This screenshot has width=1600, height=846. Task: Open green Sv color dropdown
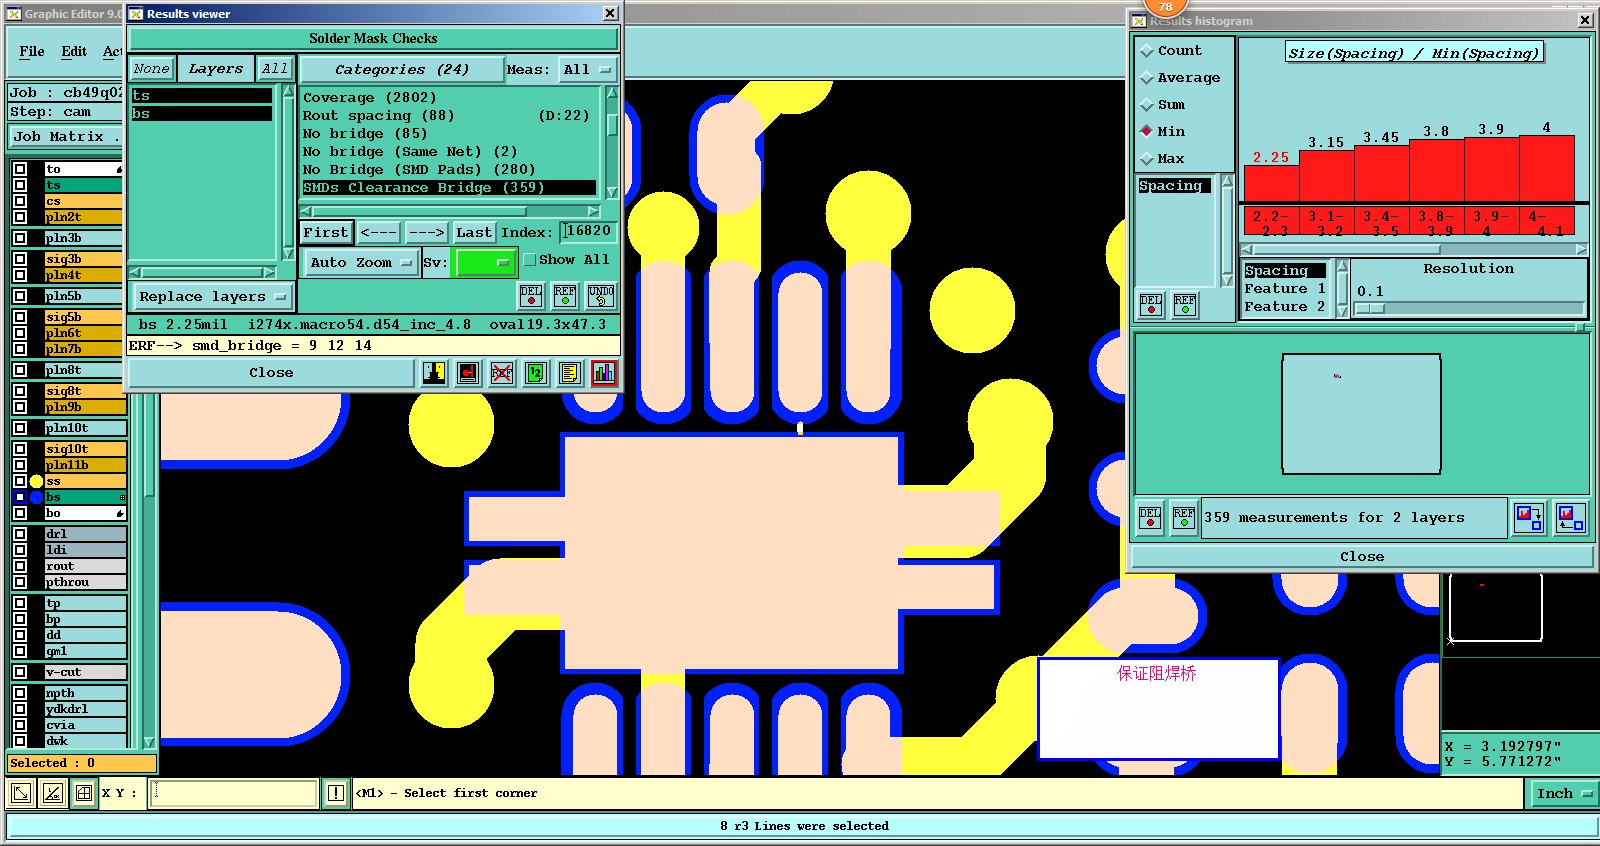485,263
